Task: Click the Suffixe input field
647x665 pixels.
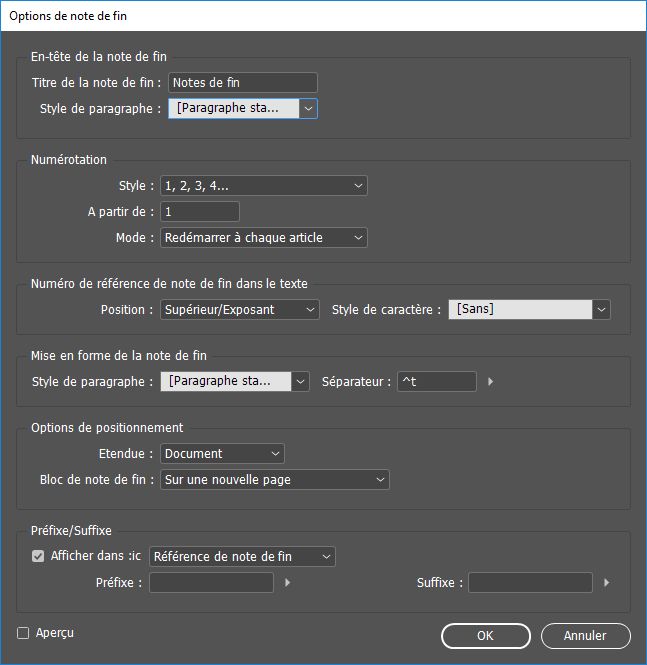Action: click(530, 582)
